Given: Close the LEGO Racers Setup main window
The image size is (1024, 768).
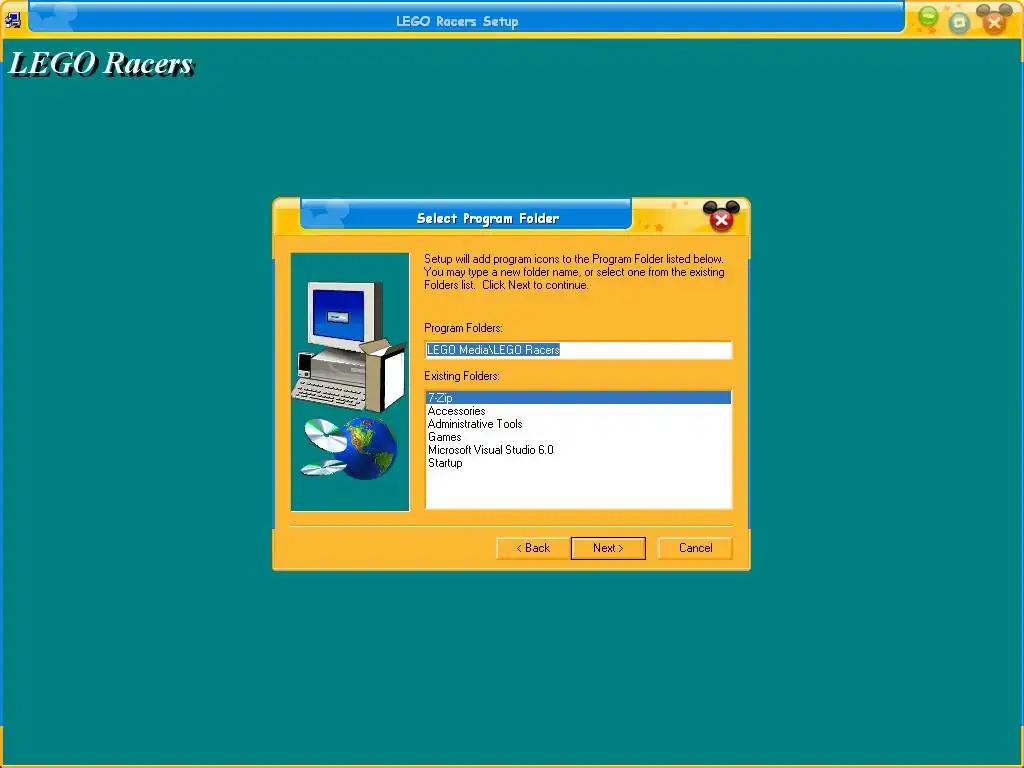Looking at the screenshot, I should point(994,24).
